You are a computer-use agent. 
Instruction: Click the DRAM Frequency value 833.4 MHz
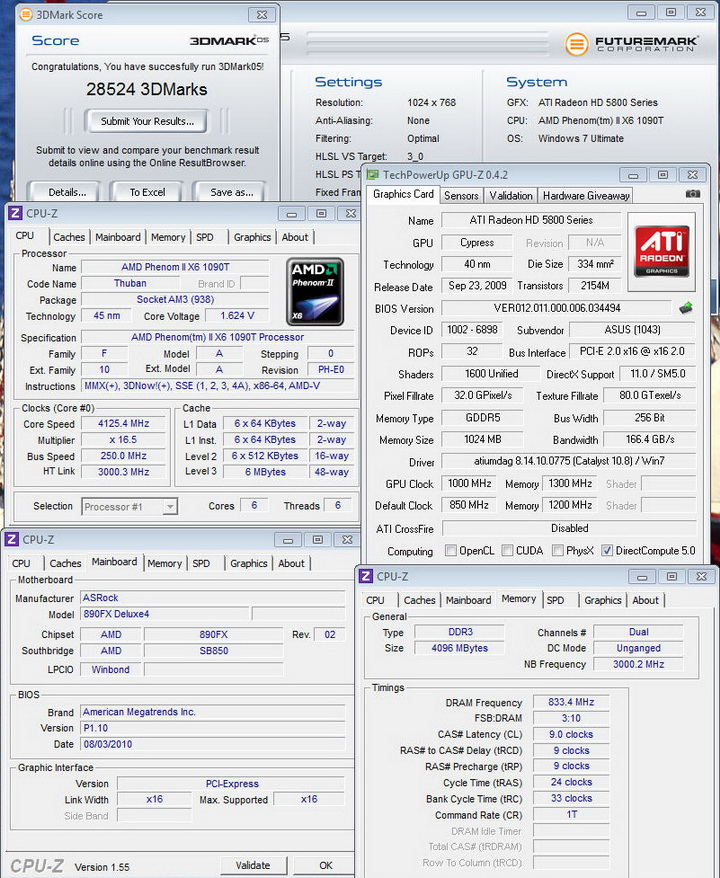[x=571, y=702]
